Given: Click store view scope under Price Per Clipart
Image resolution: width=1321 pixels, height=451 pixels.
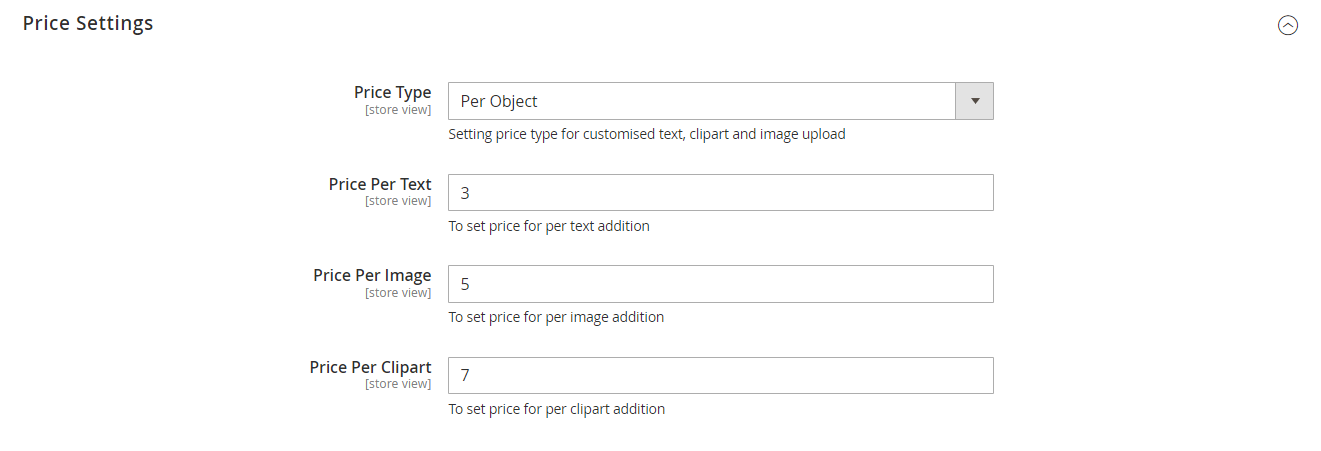Looking at the screenshot, I should 398,384.
